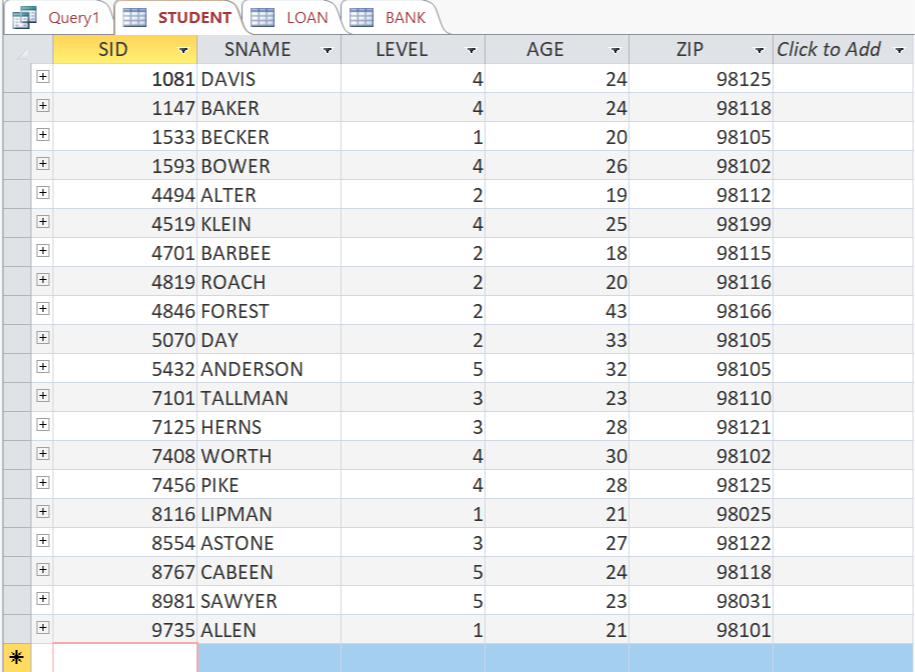
Task: Click the name cell TALLMAN
Action: click(x=269, y=398)
